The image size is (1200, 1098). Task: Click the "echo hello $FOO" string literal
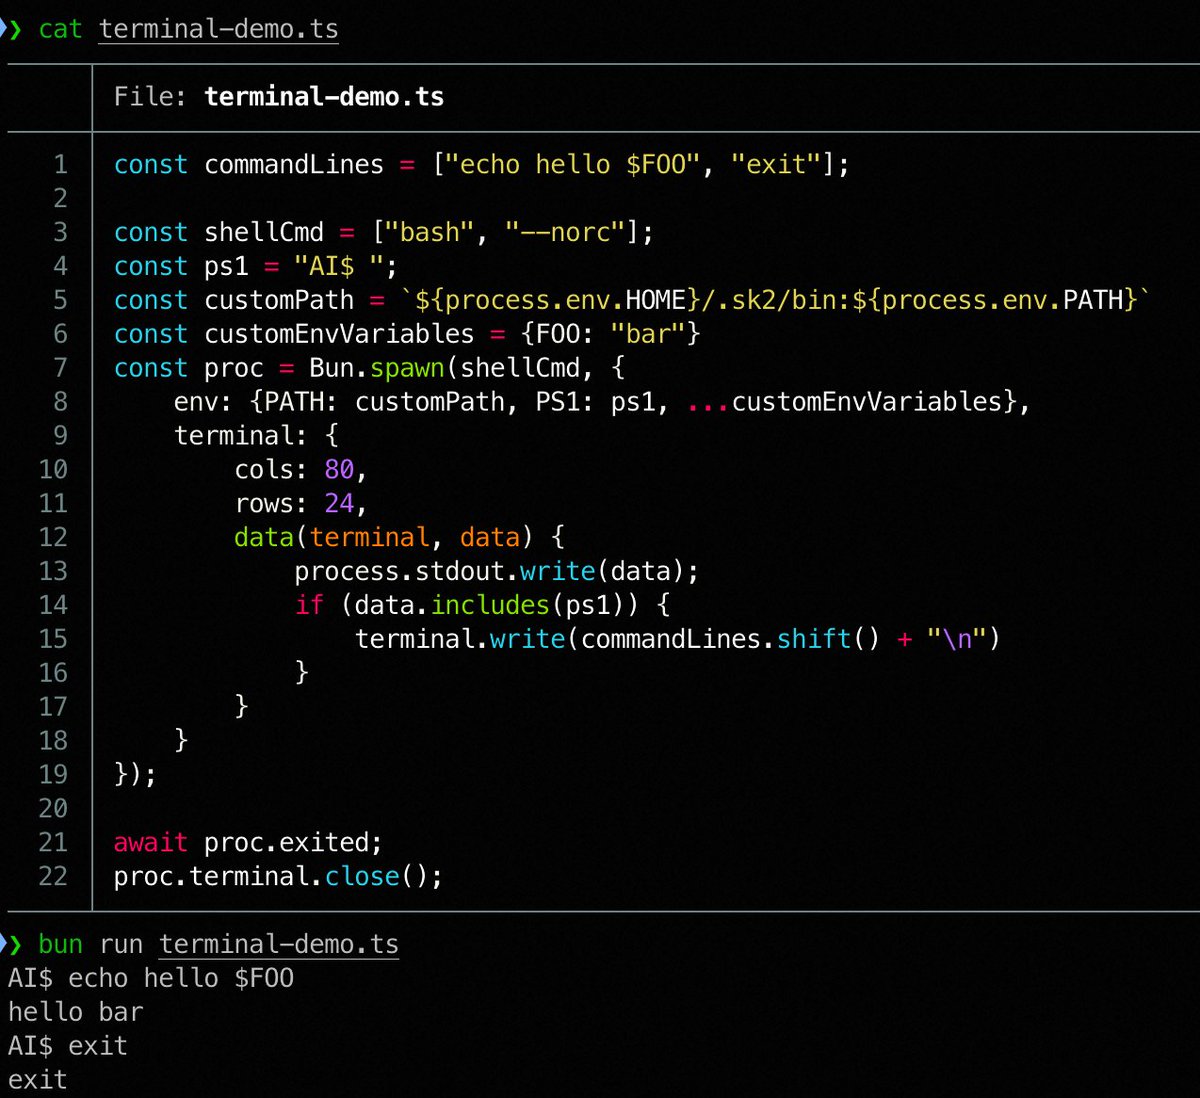(572, 164)
